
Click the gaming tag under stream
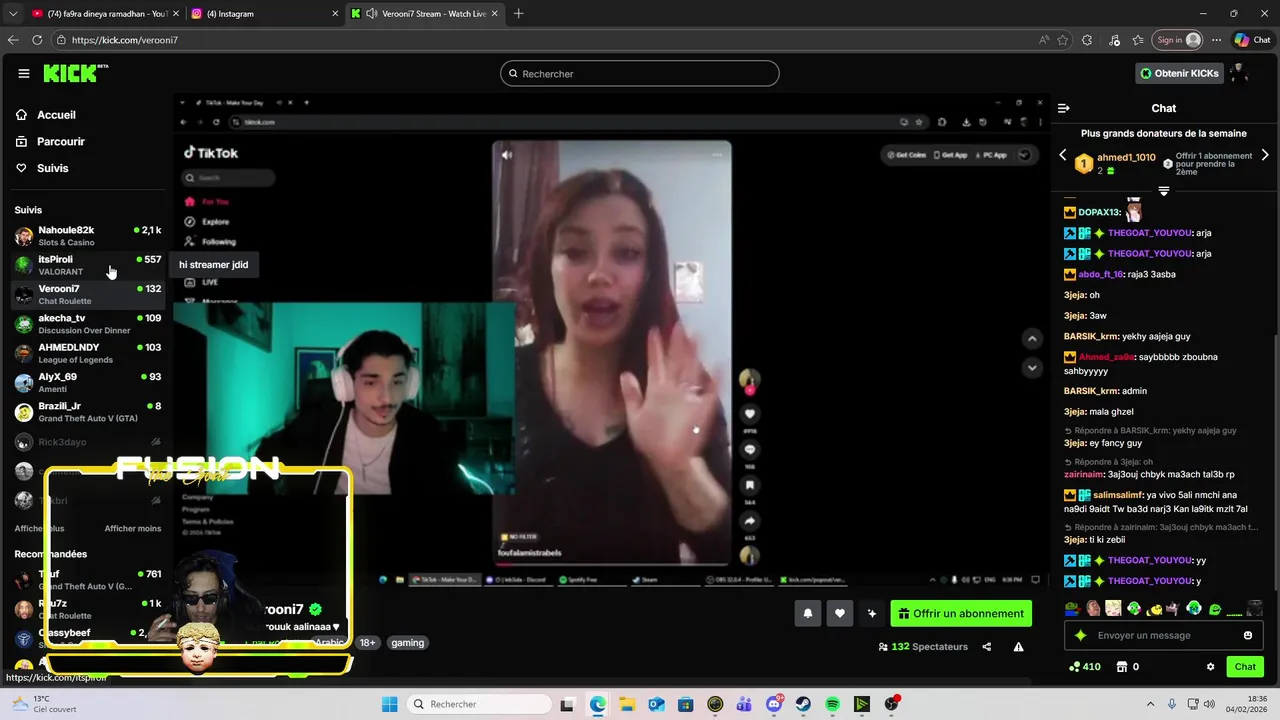(408, 643)
